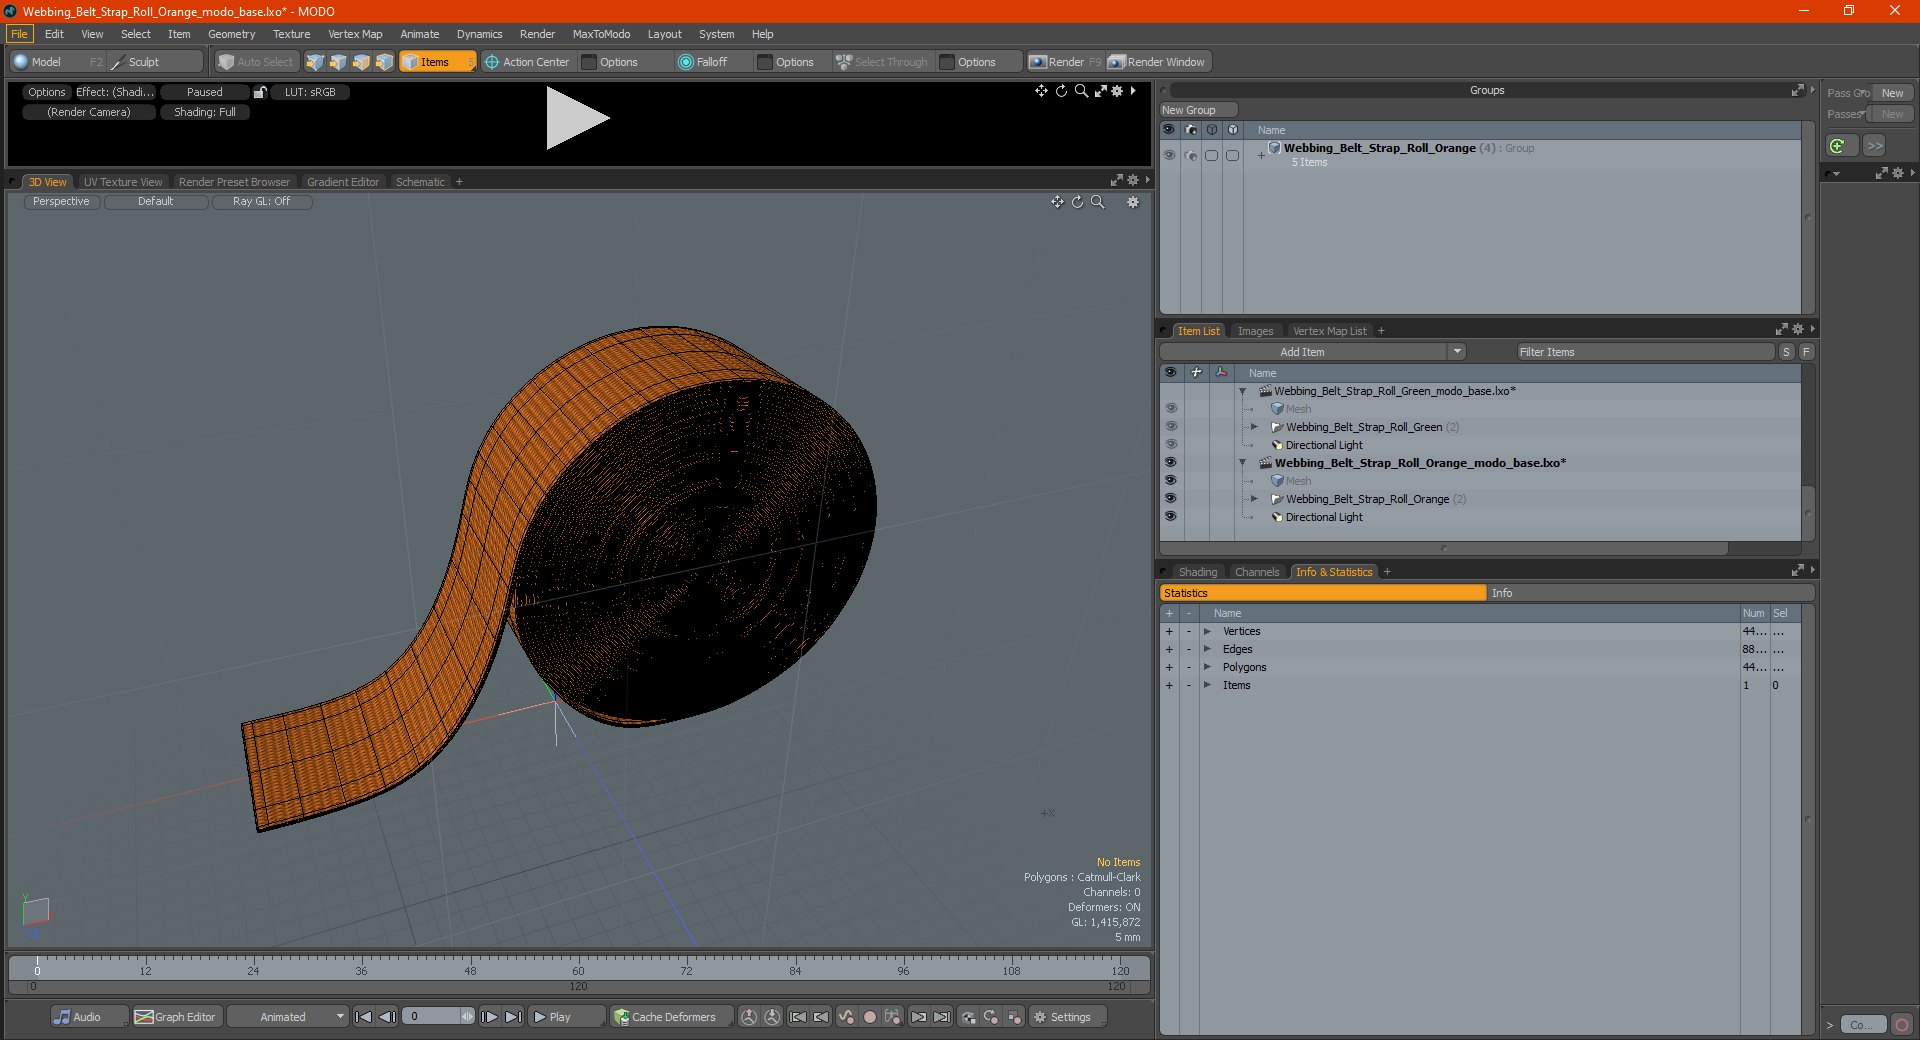Click viewport pan move icon
This screenshot has height=1040, width=1920.
1057,202
